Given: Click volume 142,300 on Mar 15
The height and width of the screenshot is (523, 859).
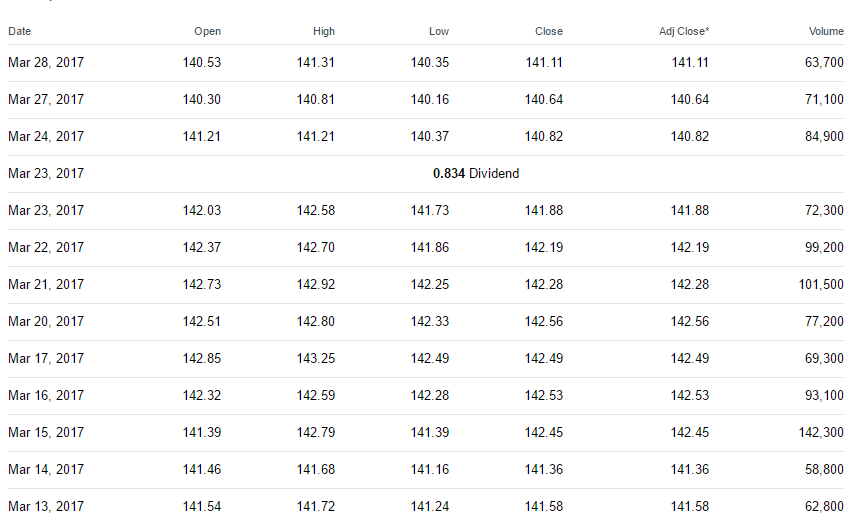Looking at the screenshot, I should pyautogui.click(x=821, y=433).
